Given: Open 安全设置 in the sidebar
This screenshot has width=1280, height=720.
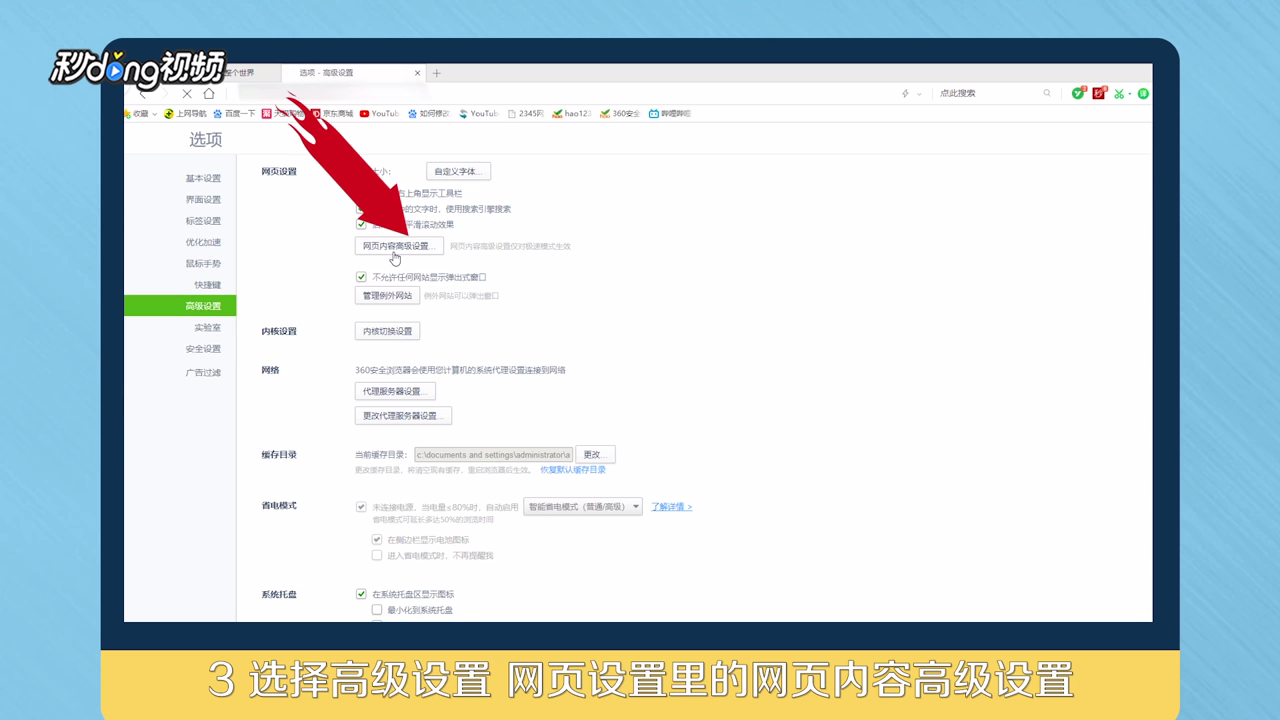Looking at the screenshot, I should click(203, 349).
